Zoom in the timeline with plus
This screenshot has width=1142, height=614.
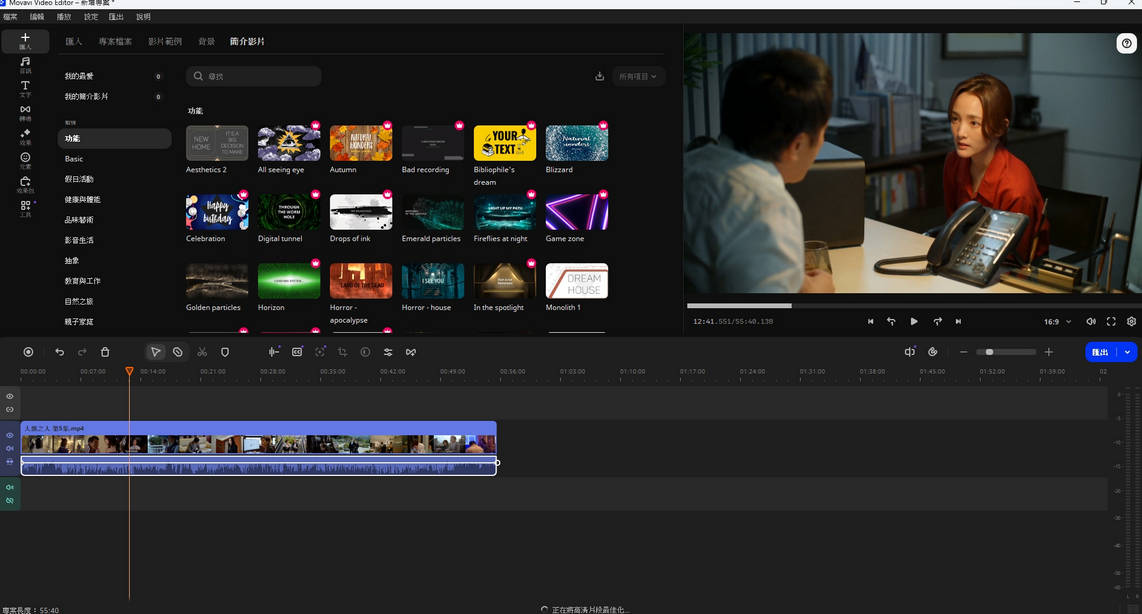(x=1049, y=352)
